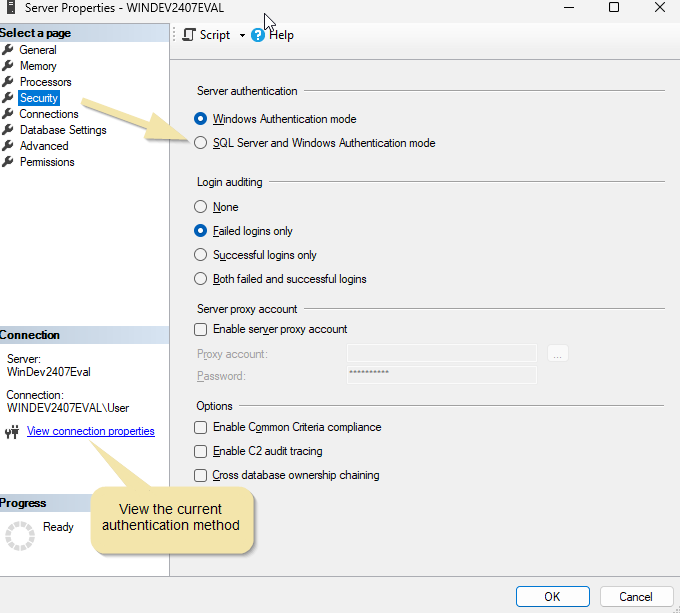This screenshot has width=680, height=613.
Task: Click the 'WINDEV2407EVAL\User' connection text
Action: click(68, 408)
